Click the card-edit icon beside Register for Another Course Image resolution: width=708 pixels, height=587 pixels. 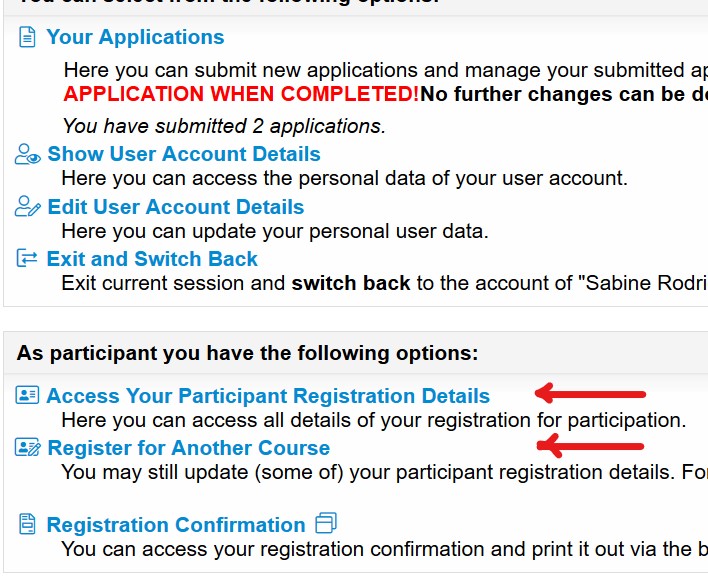(x=28, y=447)
